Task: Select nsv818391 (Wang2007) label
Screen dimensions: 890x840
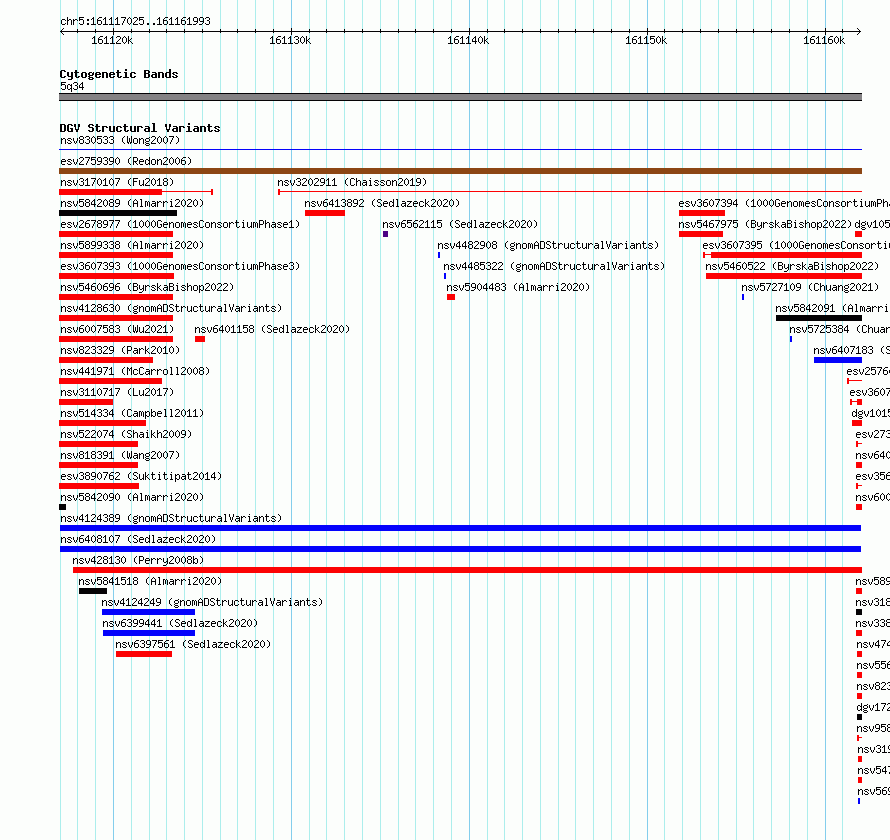Action: pyautogui.click(x=120, y=455)
